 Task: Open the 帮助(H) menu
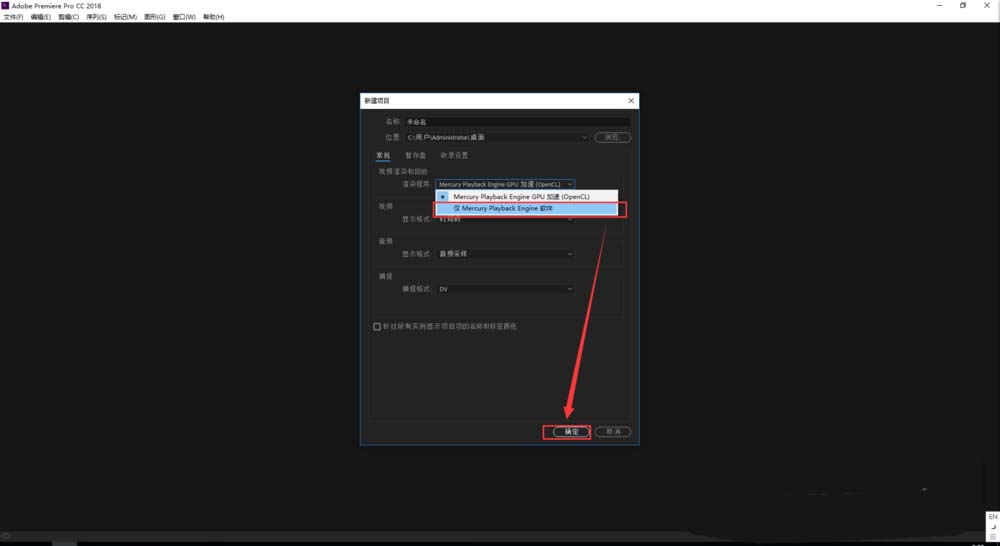click(214, 17)
